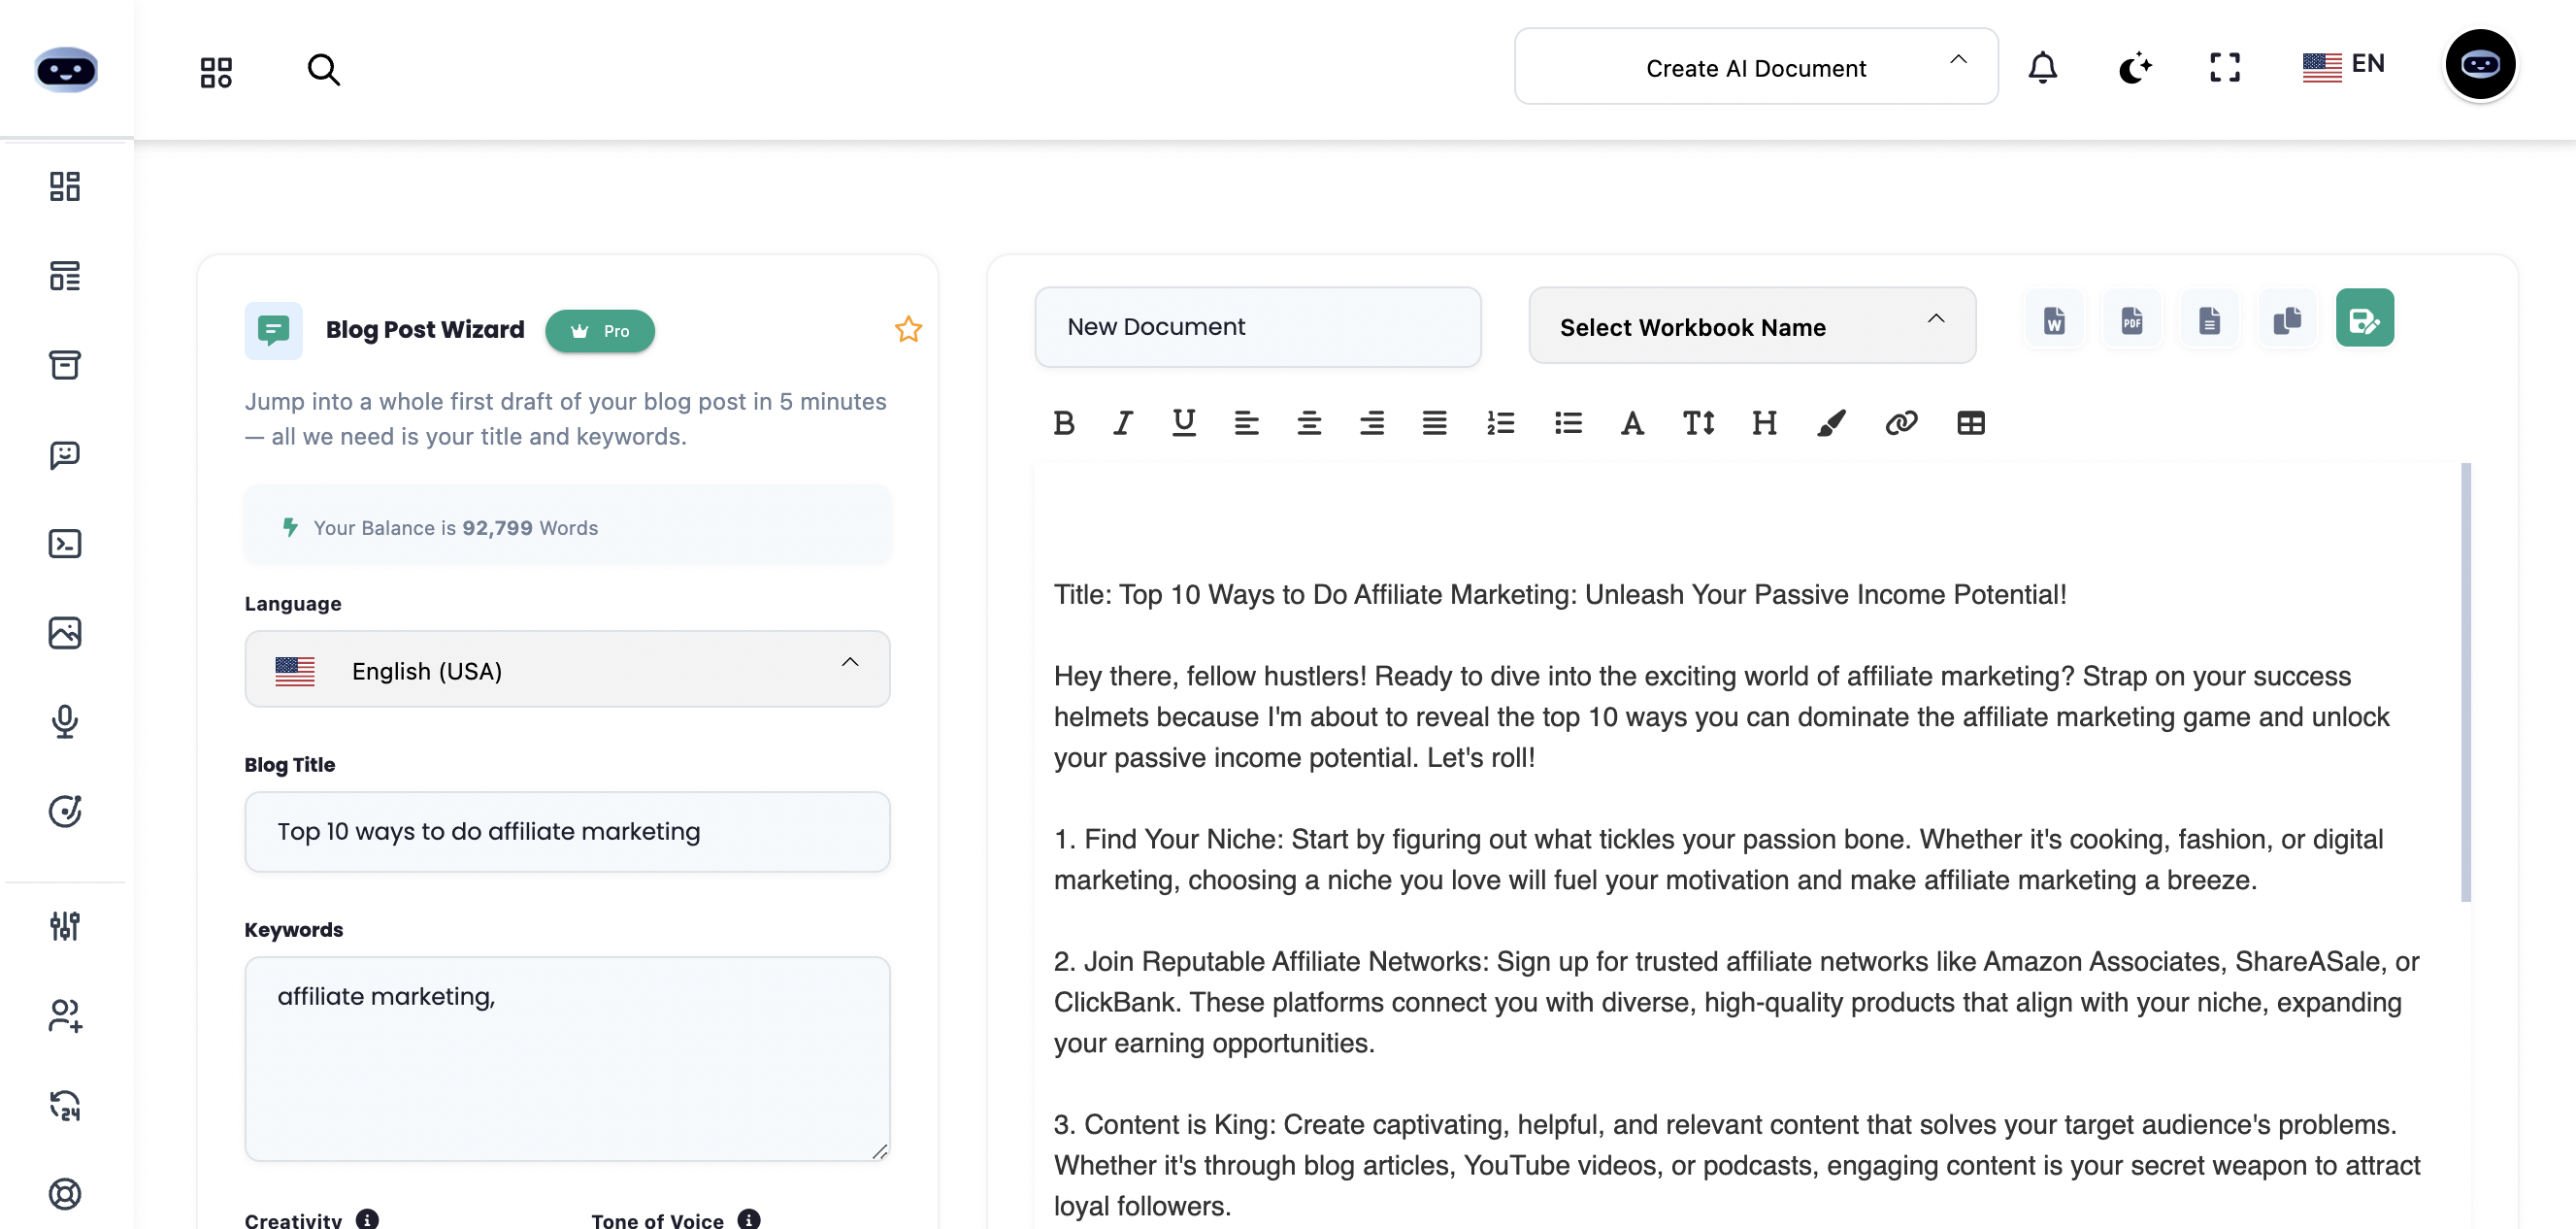Copy the document content

click(2287, 320)
